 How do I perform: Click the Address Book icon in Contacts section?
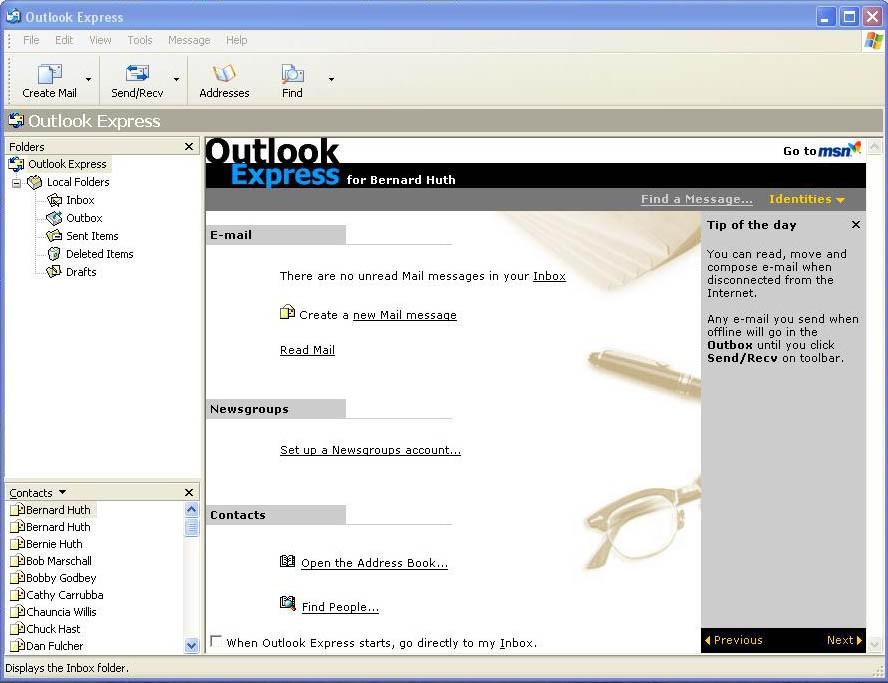pos(288,561)
